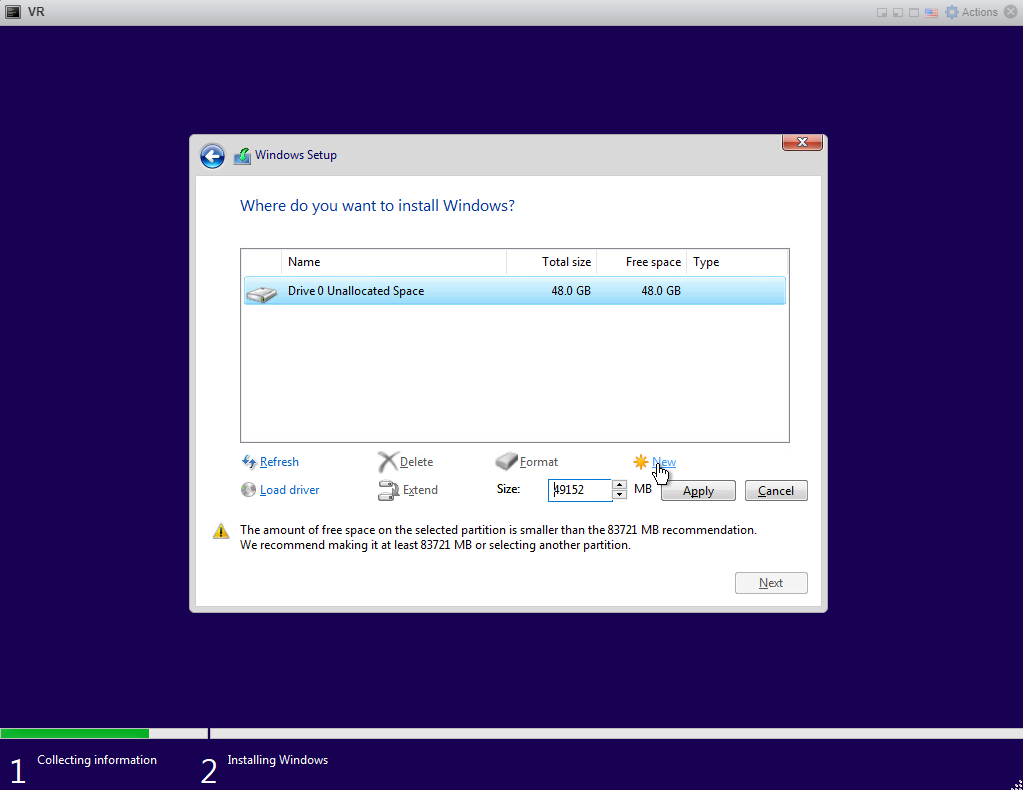This screenshot has height=790, width=1023.
Task: Click the Name column header
Action: [393, 262]
